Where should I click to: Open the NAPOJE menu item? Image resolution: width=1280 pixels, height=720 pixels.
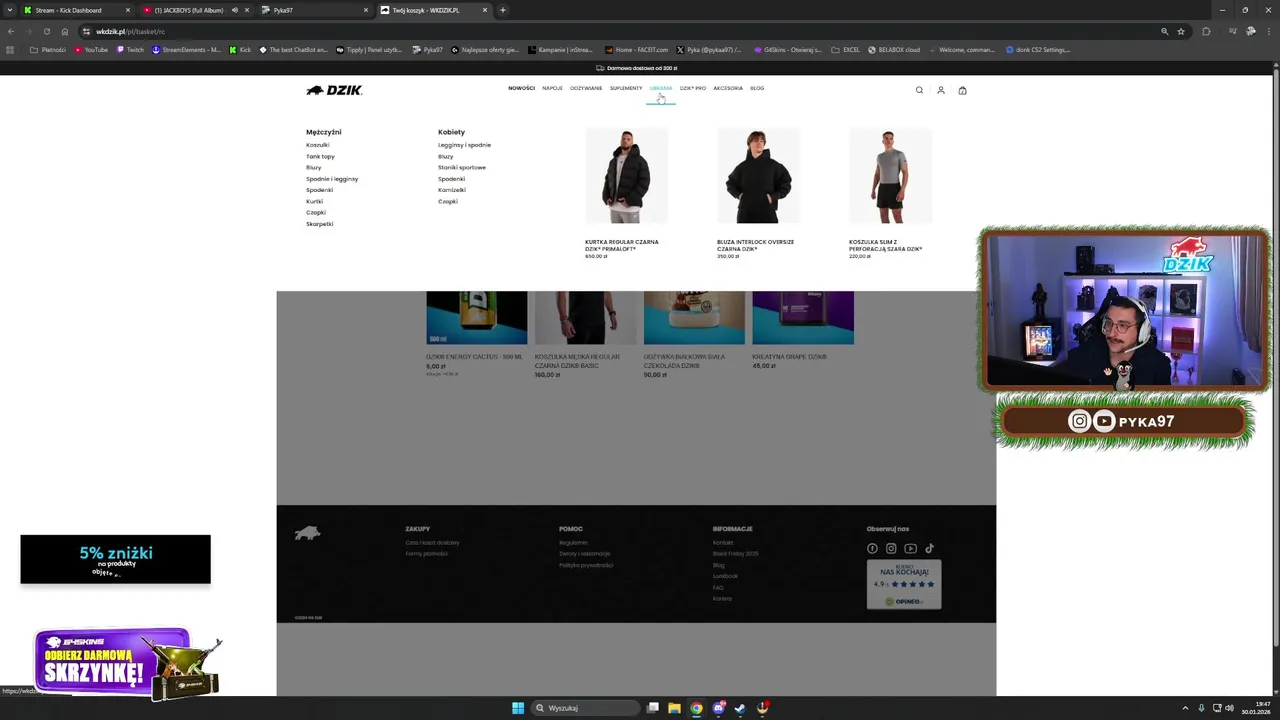click(552, 88)
